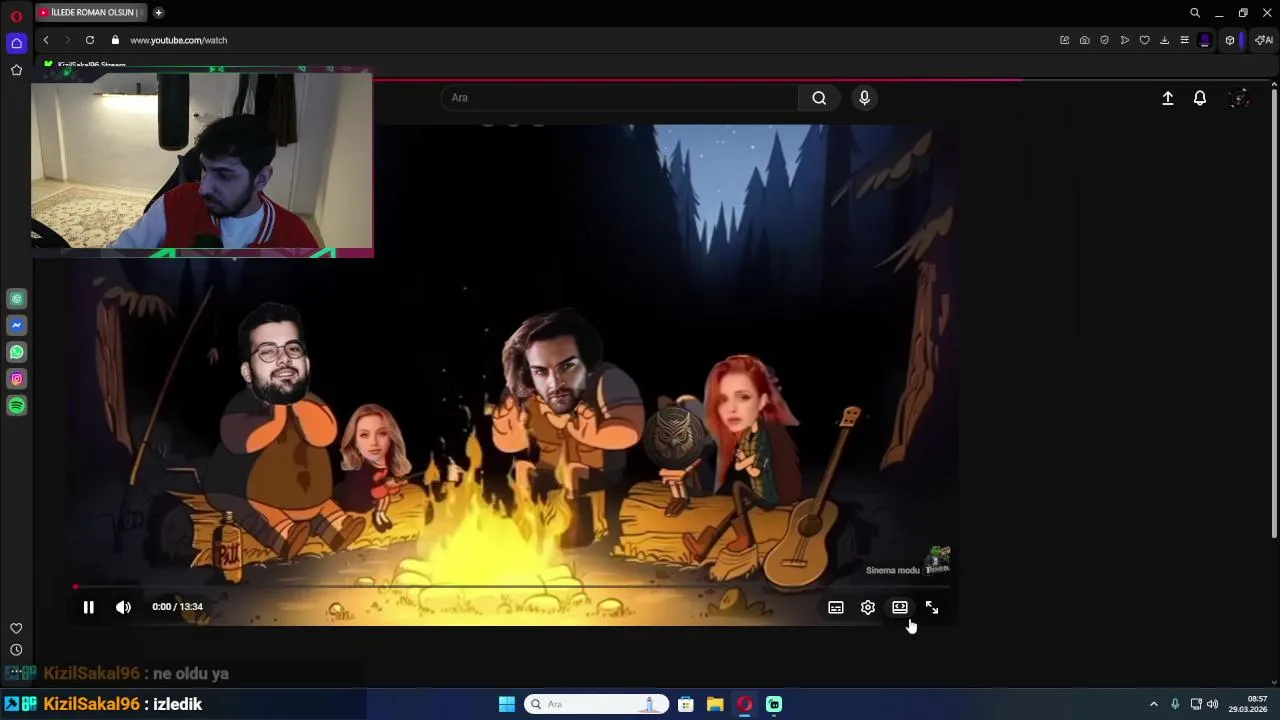The height and width of the screenshot is (720, 1280).
Task: Open Microsoft Store from the taskbar
Action: pos(686,704)
